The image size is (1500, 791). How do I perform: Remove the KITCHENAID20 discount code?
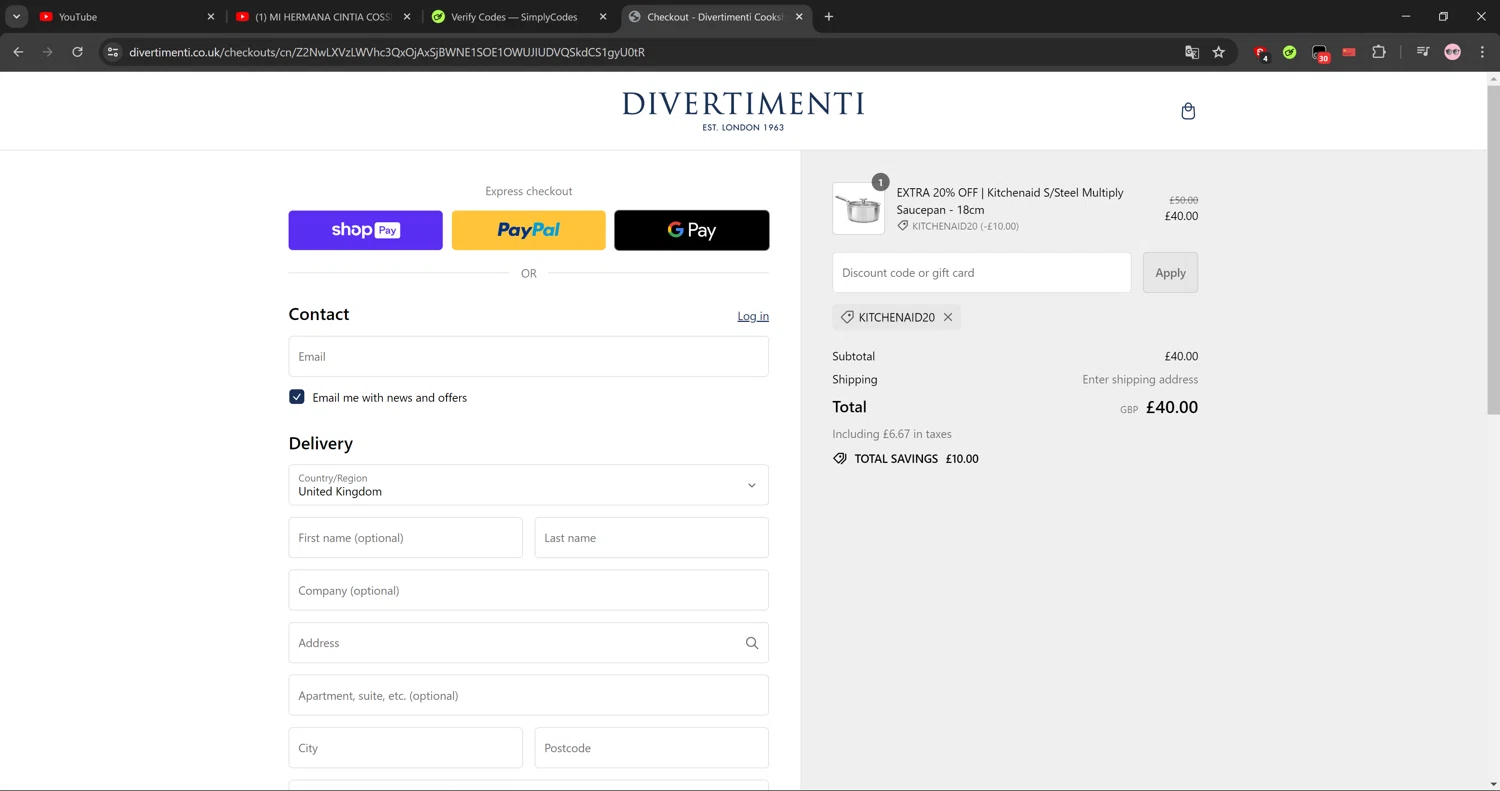tap(948, 317)
